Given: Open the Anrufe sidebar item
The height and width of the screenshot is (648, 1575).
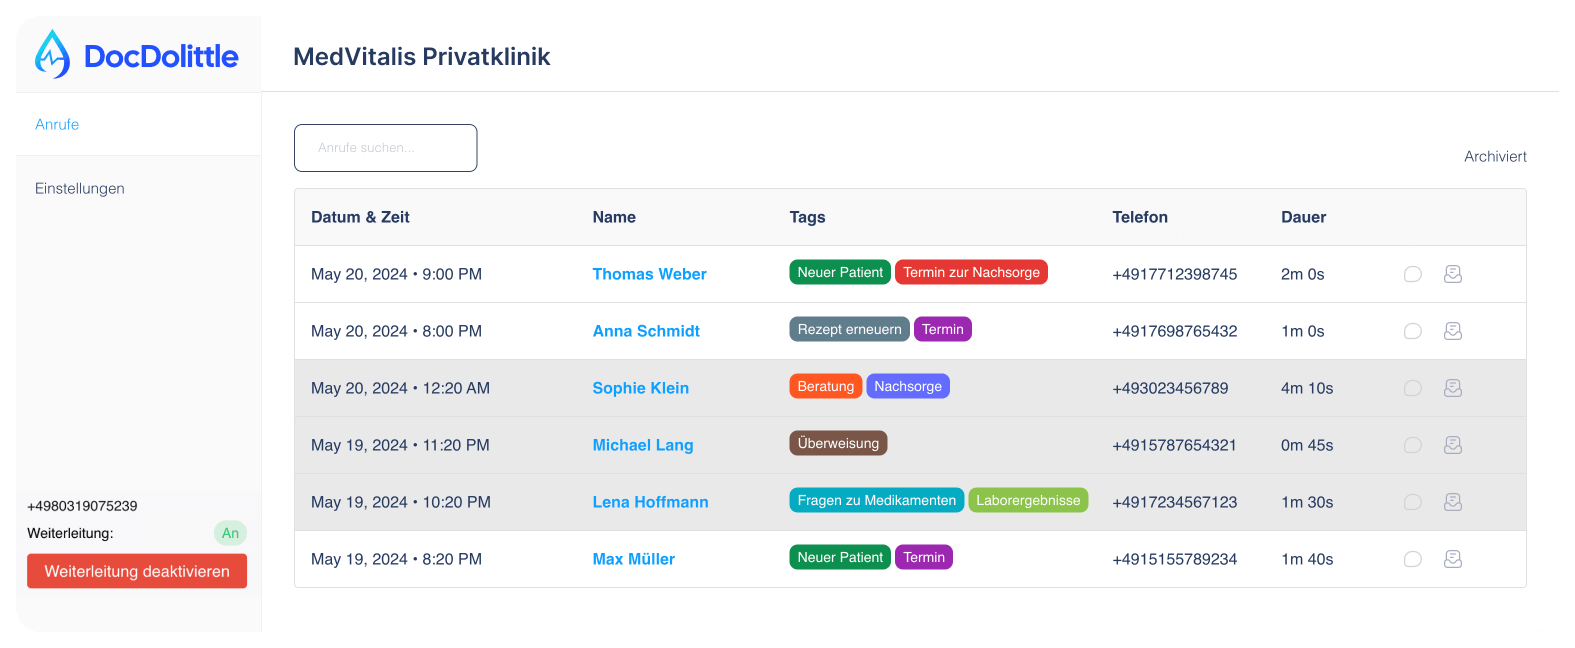Looking at the screenshot, I should coord(57,124).
